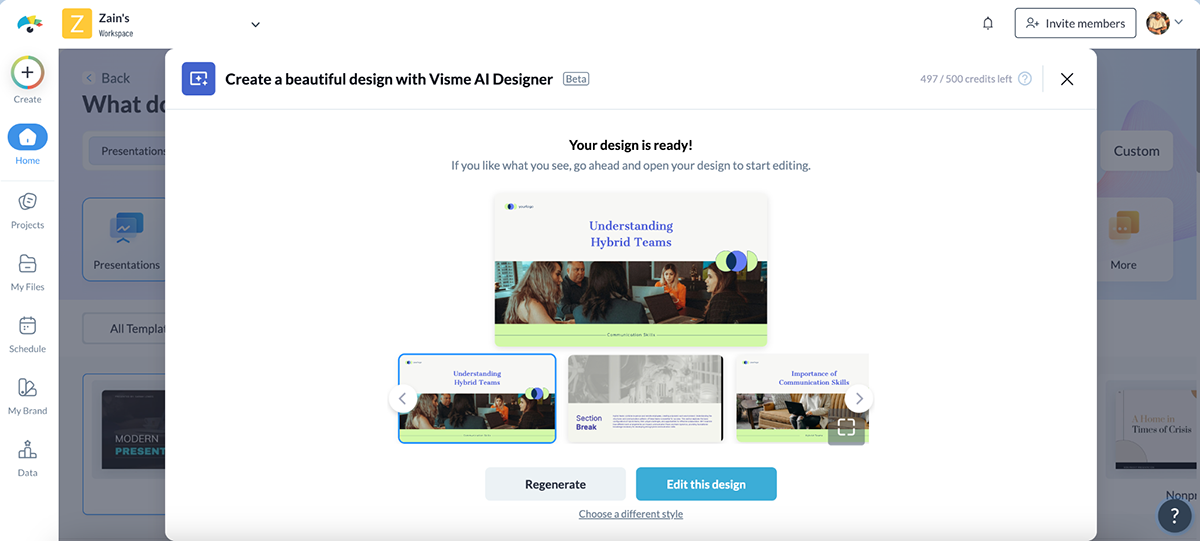Click Edit this design button
Screen dimensions: 1200x541
pos(706,484)
